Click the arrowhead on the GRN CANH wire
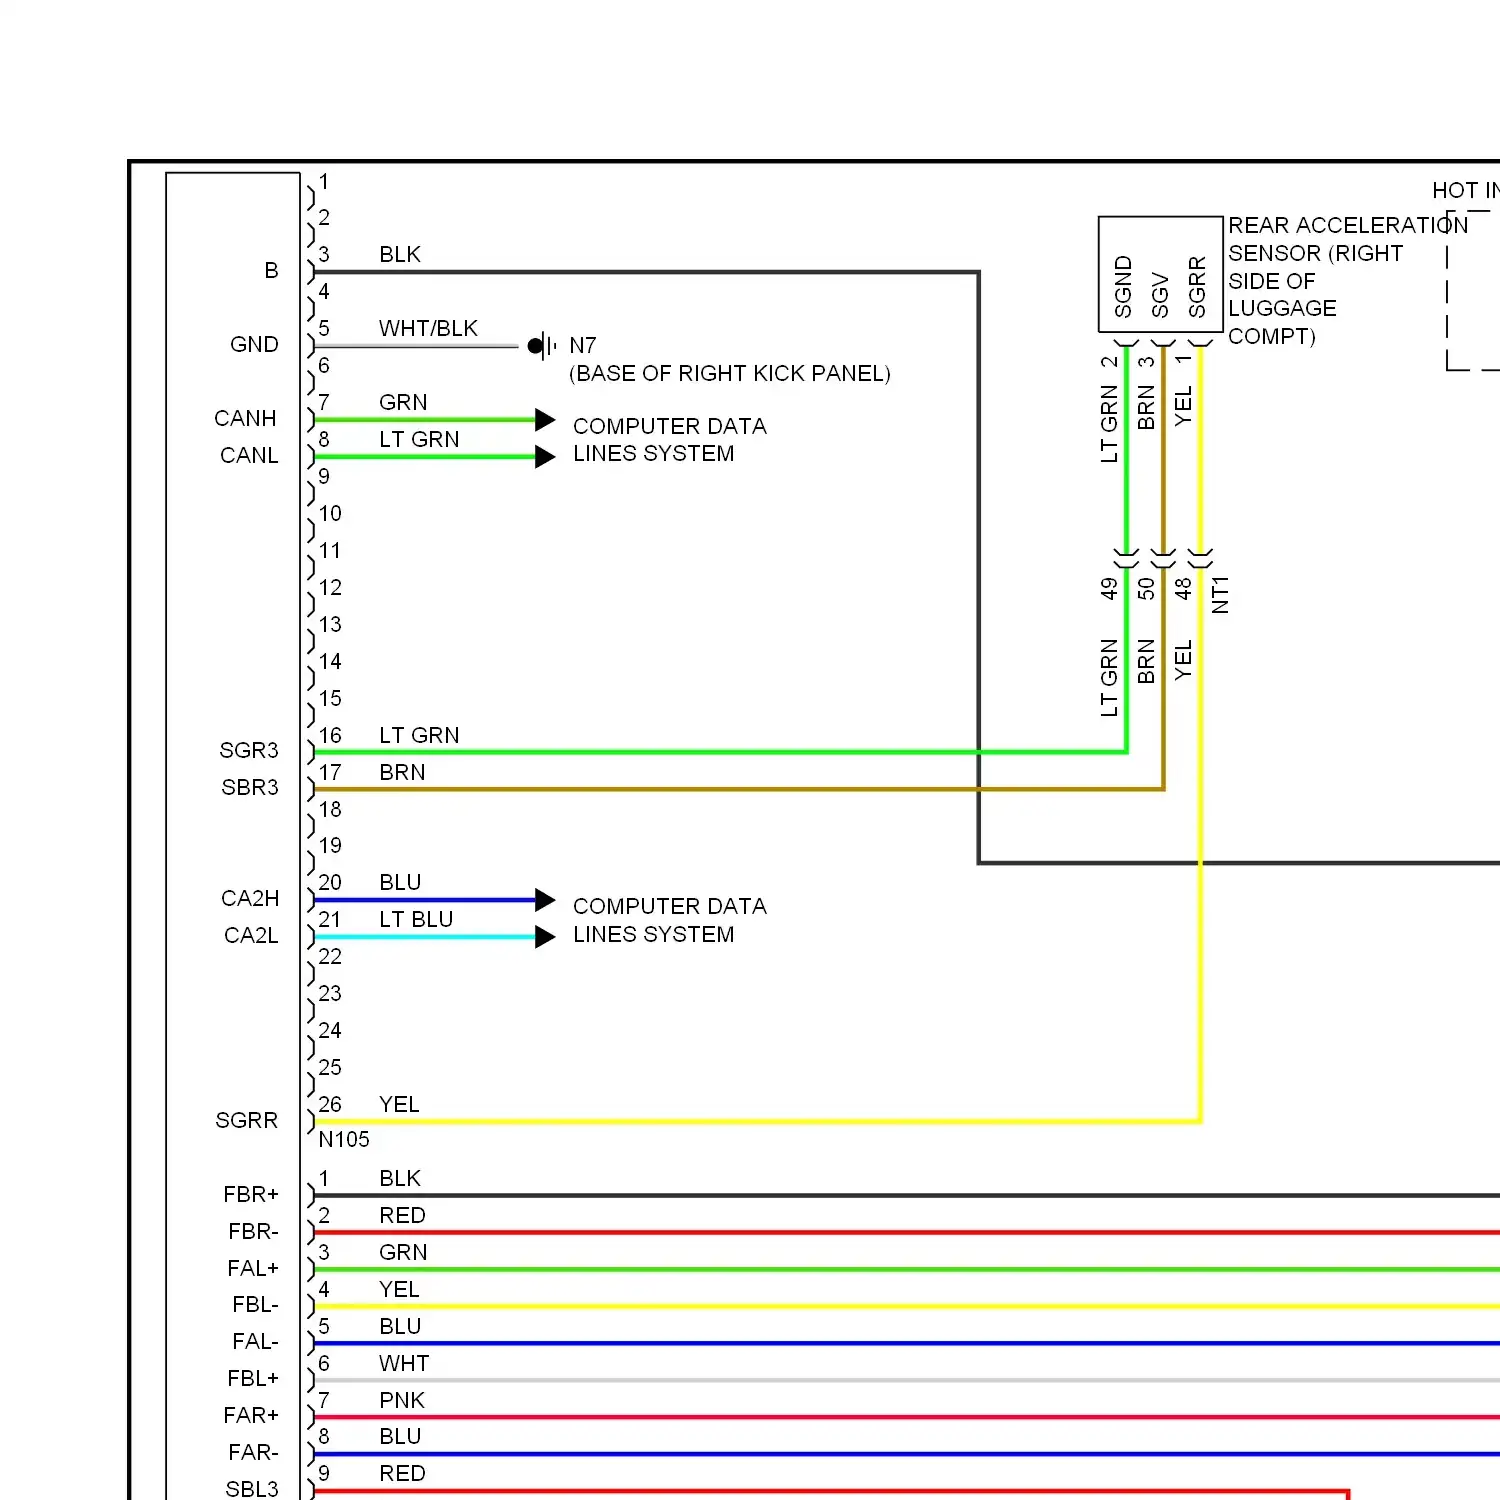Image resolution: width=1500 pixels, height=1500 pixels. (545, 420)
